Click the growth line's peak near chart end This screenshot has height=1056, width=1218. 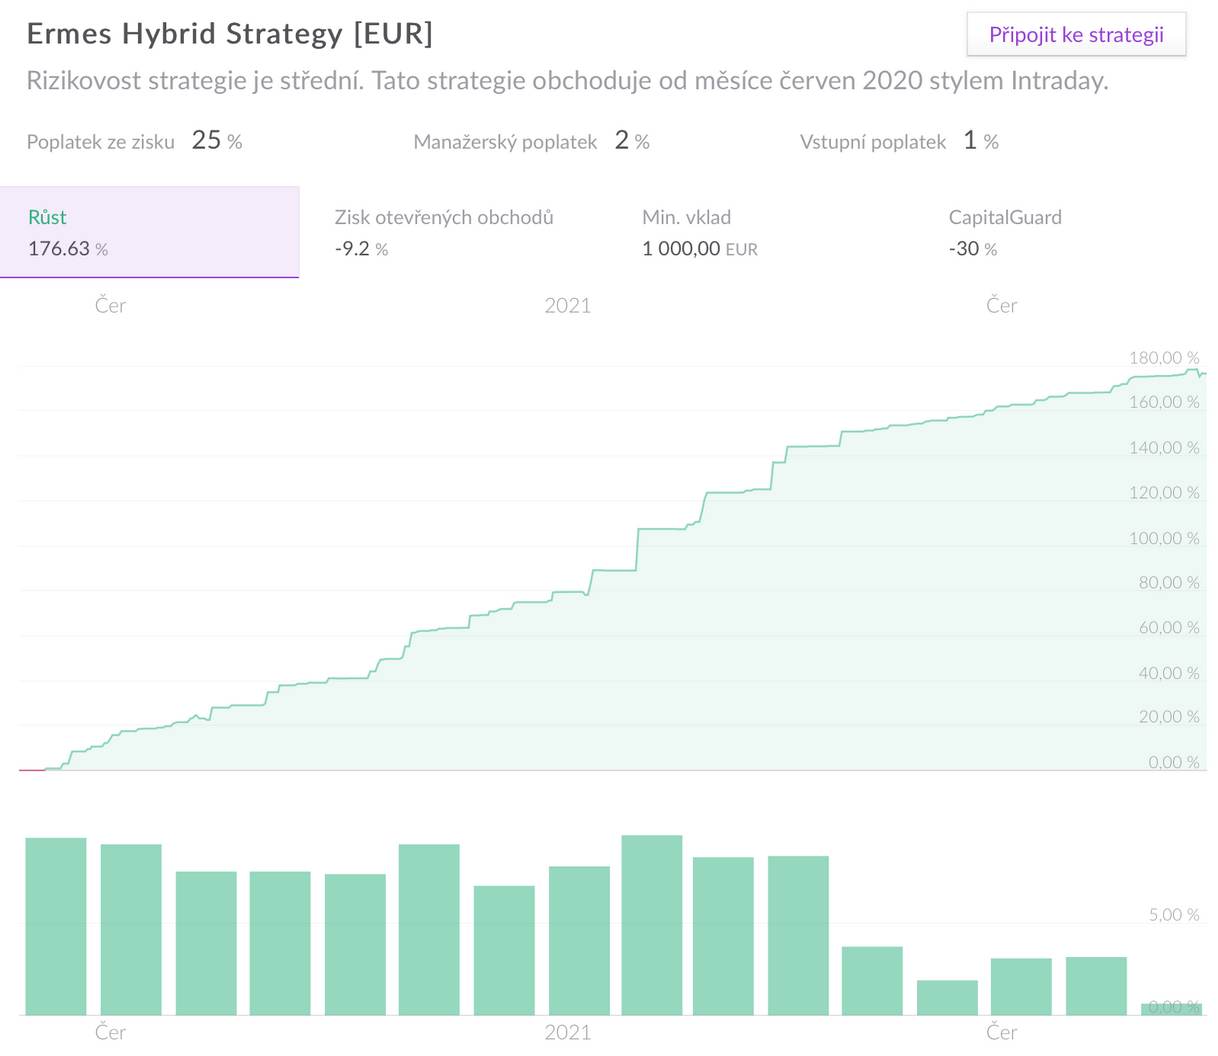[1192, 370]
